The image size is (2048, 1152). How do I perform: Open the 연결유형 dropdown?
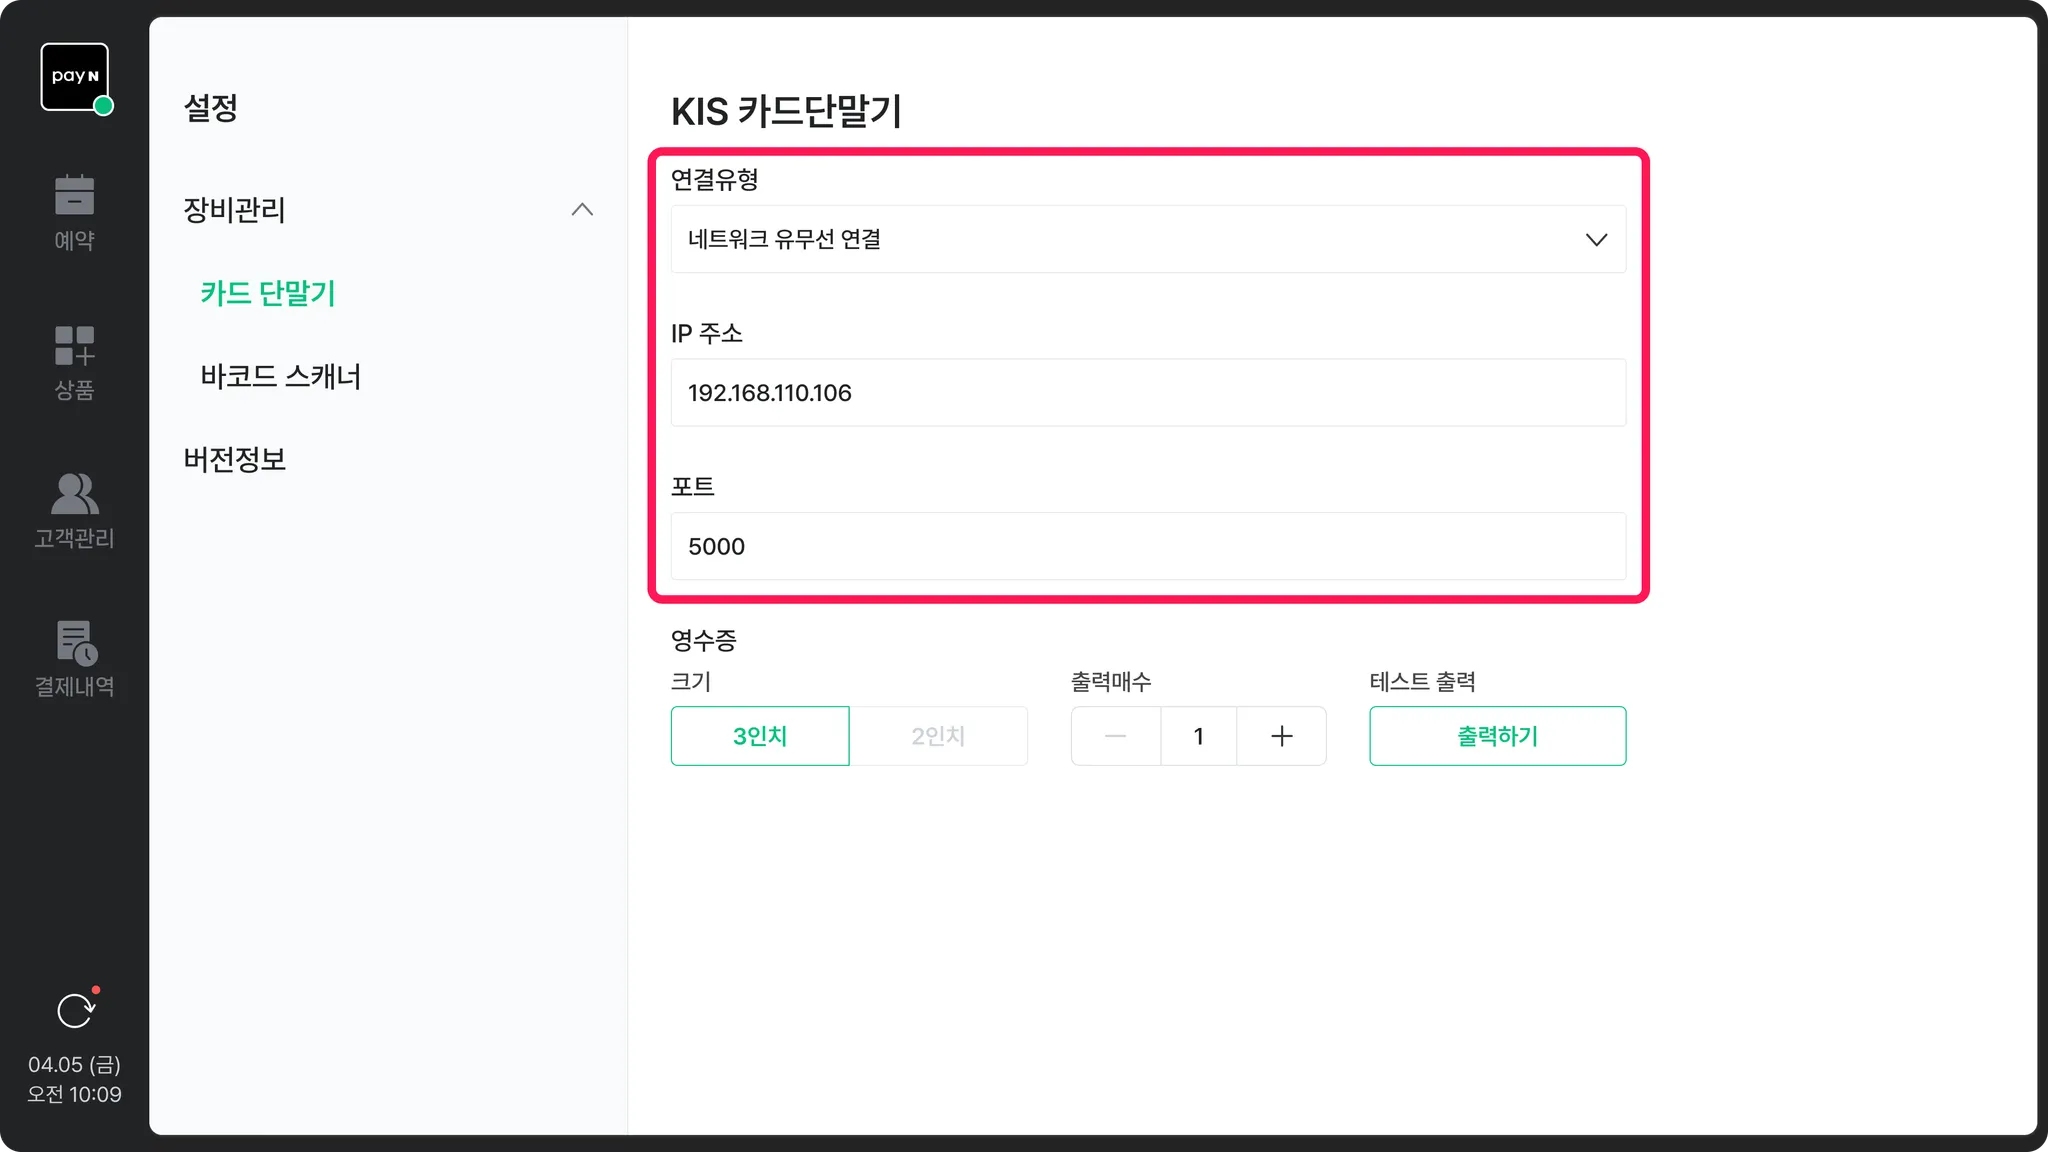(1147, 240)
